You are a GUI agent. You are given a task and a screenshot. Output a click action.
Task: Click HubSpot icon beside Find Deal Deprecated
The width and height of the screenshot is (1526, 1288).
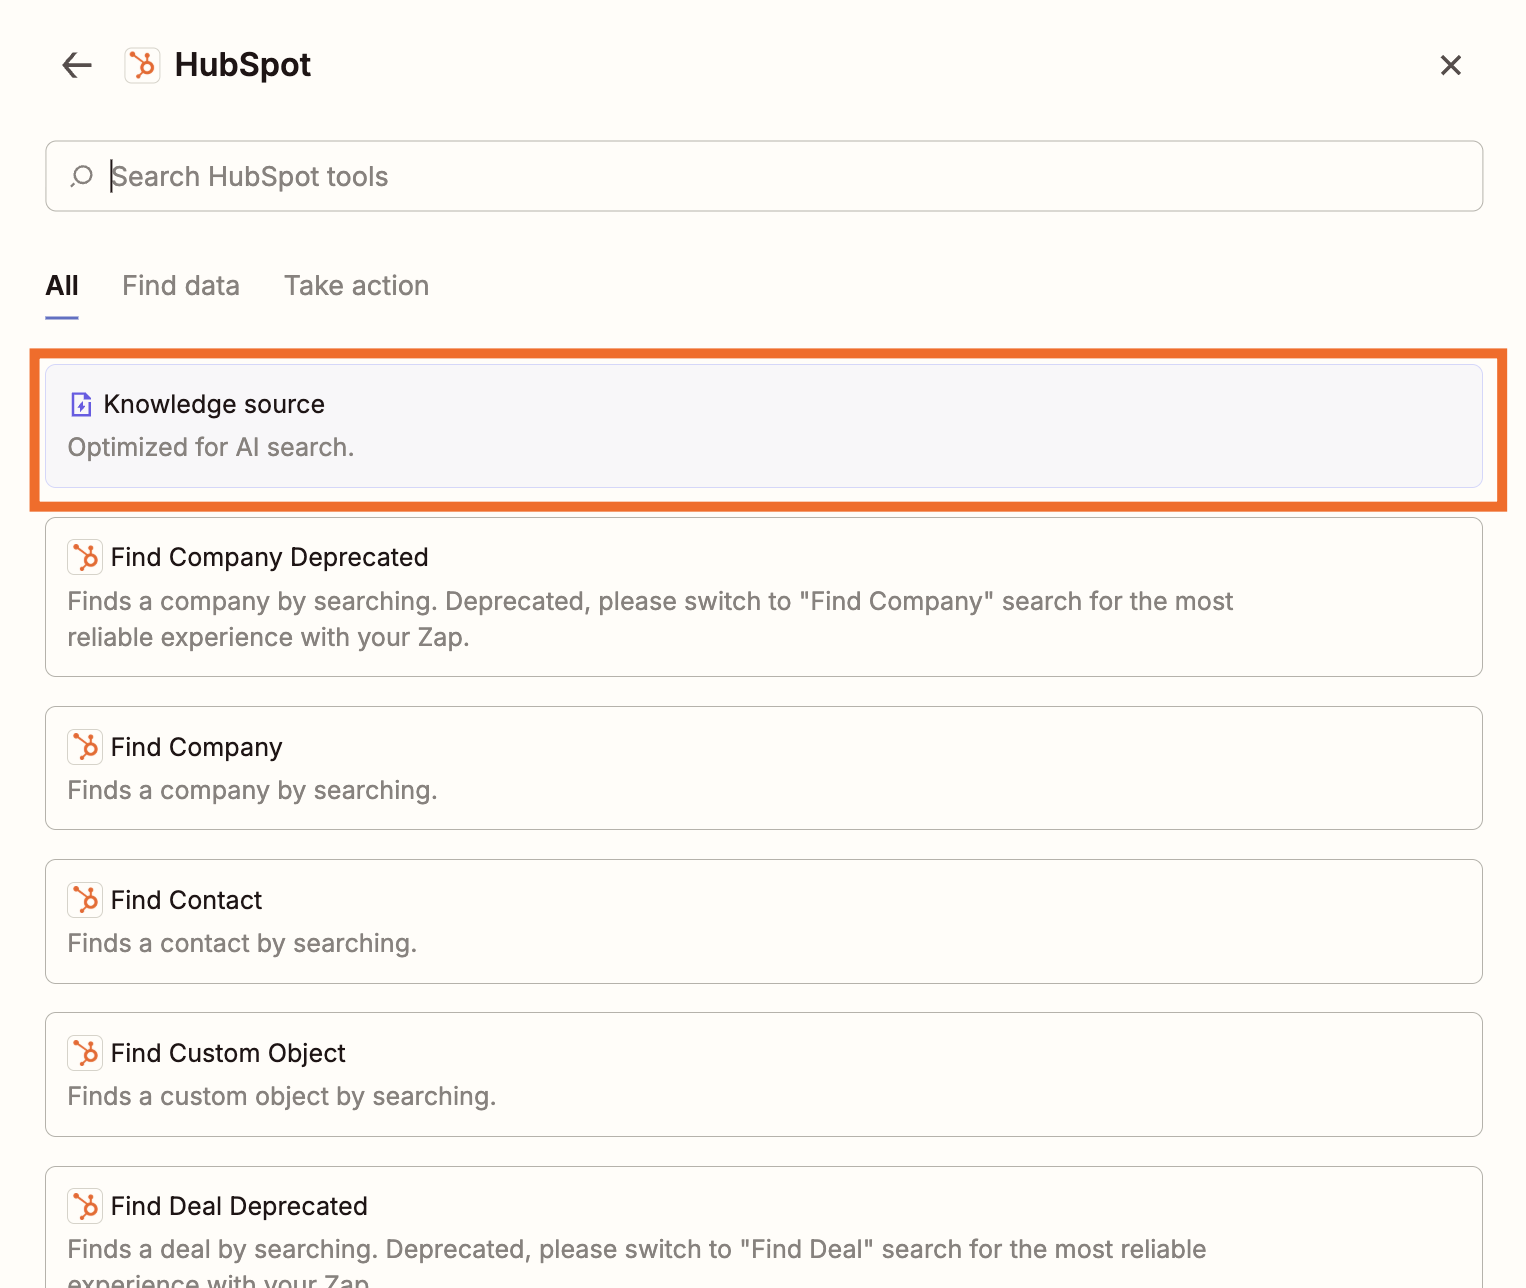(x=85, y=1206)
